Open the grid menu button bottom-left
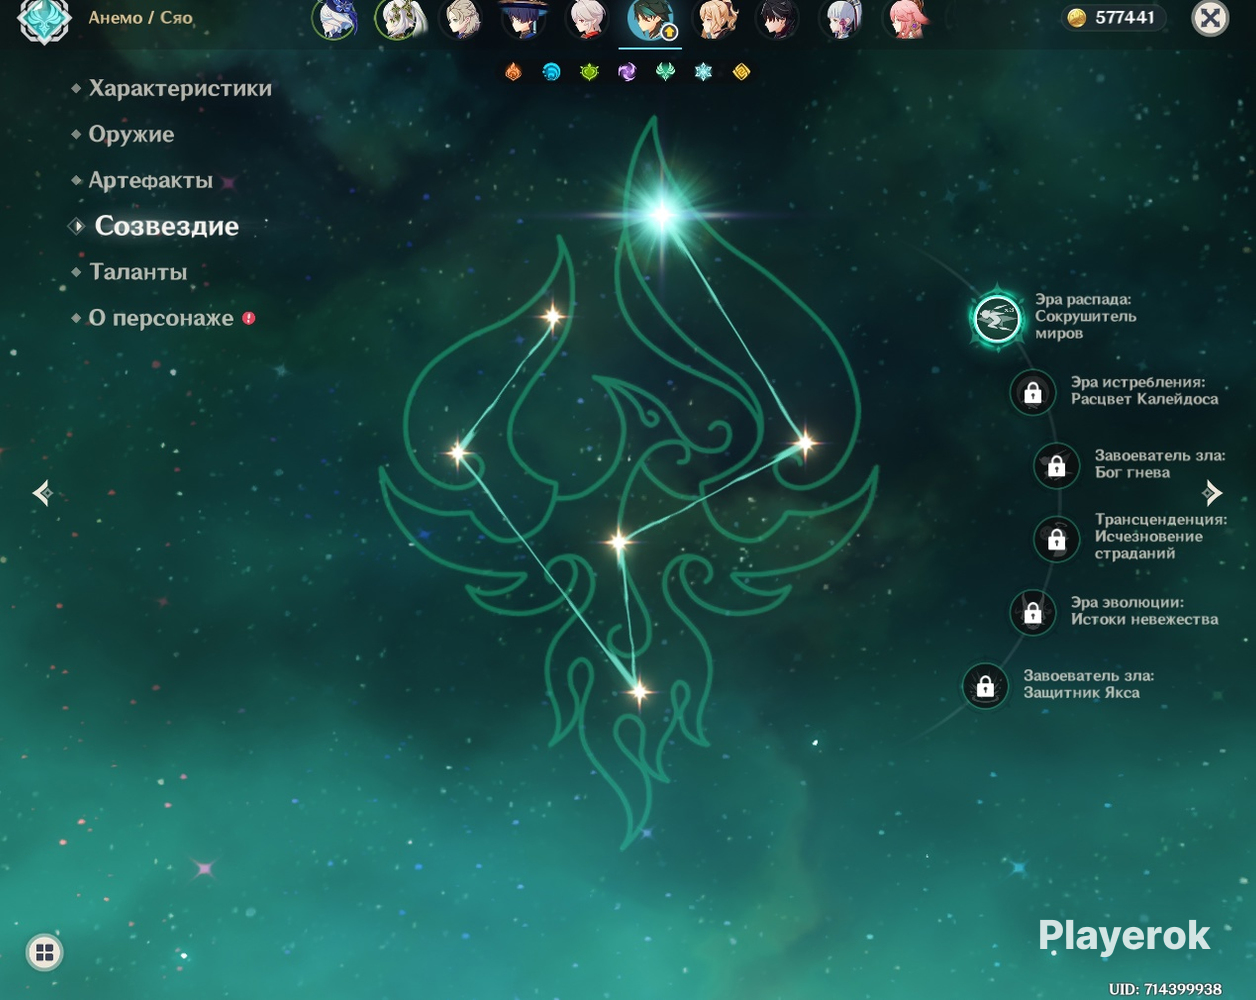The height and width of the screenshot is (1000, 1256). tap(44, 952)
